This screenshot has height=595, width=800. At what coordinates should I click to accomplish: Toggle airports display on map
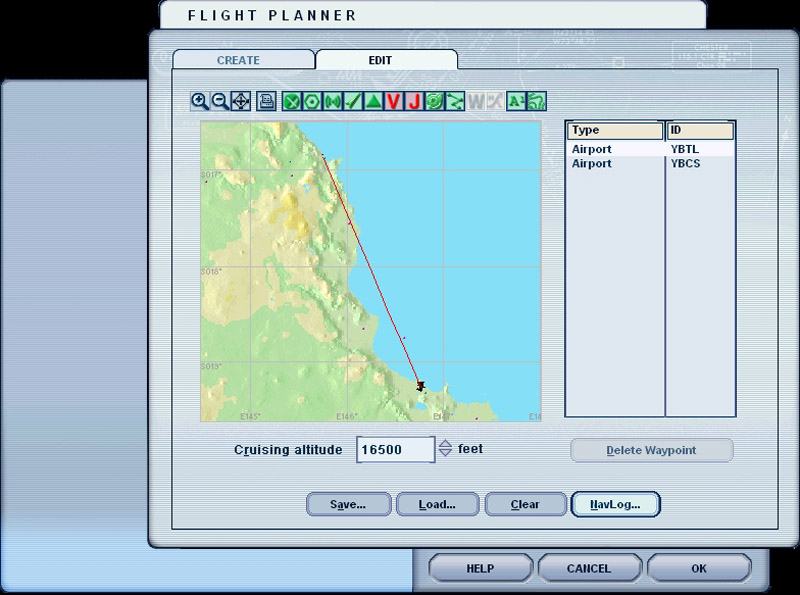[292, 100]
